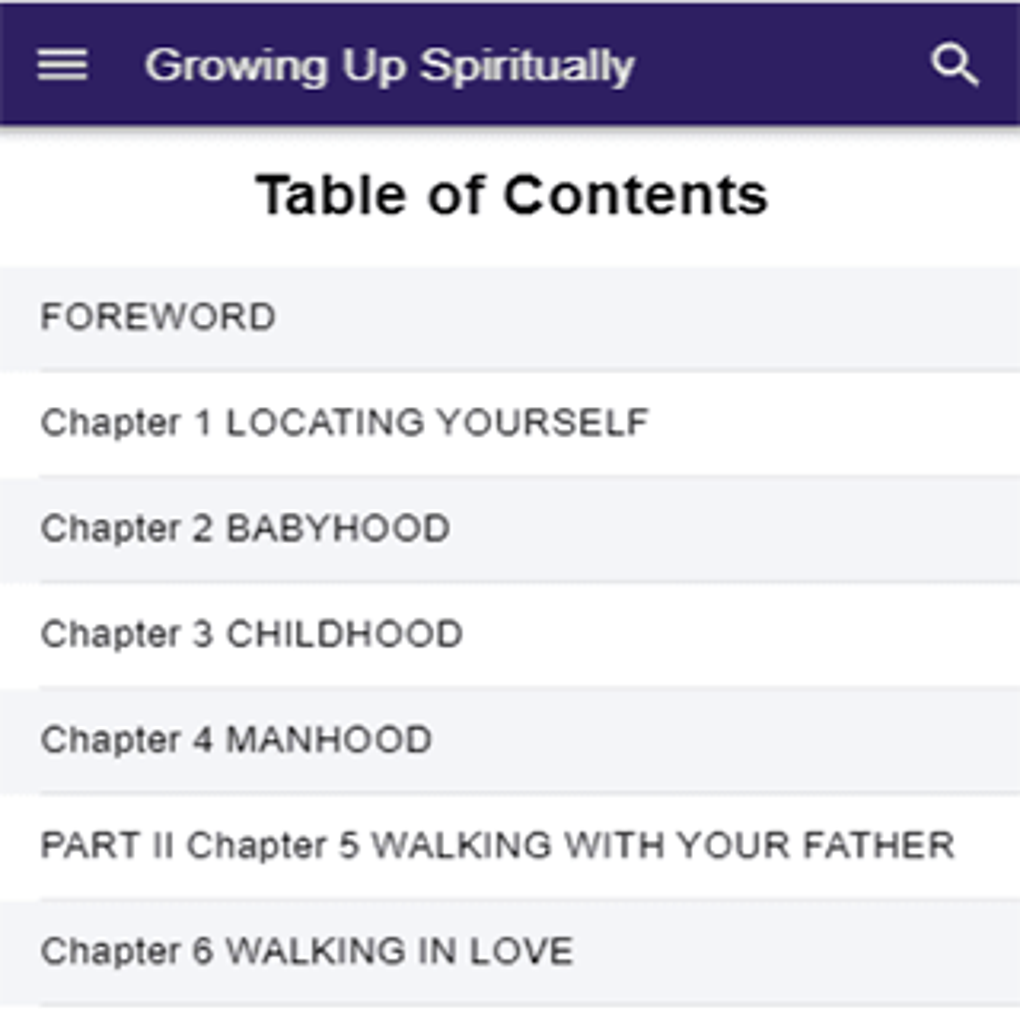Select Chapter 6 WALKING IN LOVE
The image size is (1020, 1020).
tap(510, 952)
